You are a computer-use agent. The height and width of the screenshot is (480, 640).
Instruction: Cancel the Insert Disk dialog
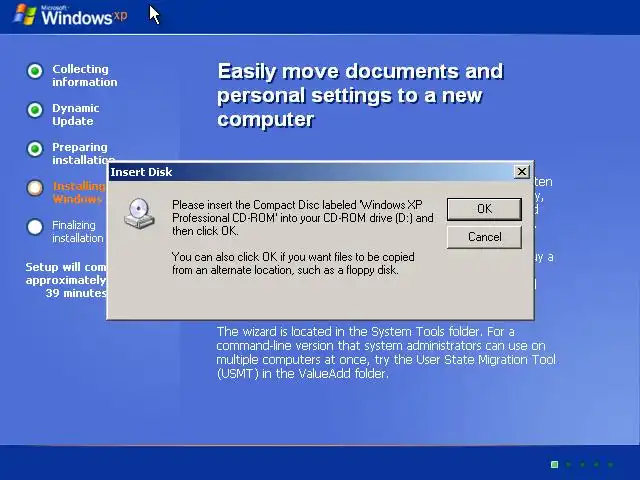pos(484,237)
